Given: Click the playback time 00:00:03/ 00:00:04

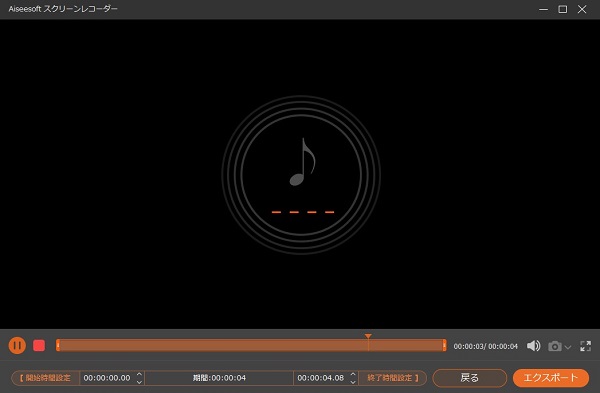Looking at the screenshot, I should [x=486, y=346].
